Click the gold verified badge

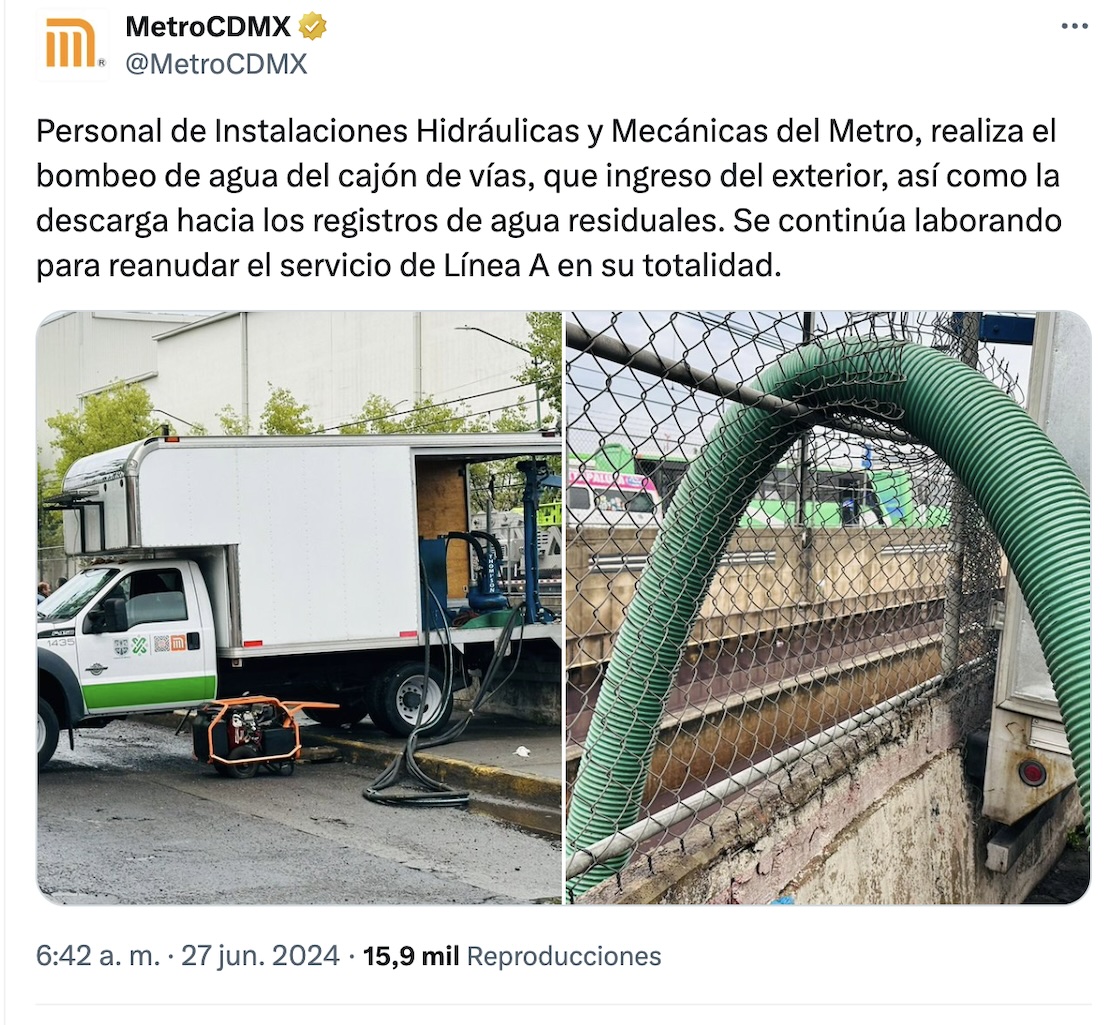tap(312, 26)
